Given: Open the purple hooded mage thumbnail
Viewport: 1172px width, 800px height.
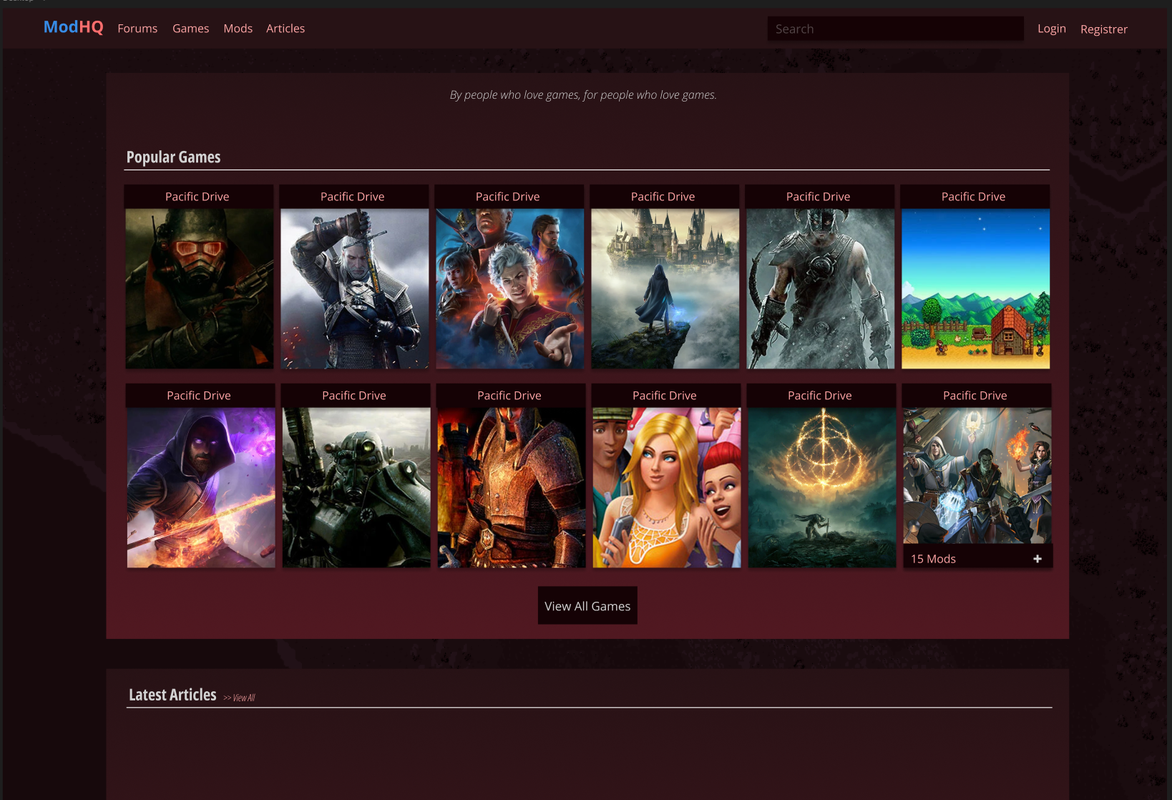Looking at the screenshot, I should (x=200, y=487).
